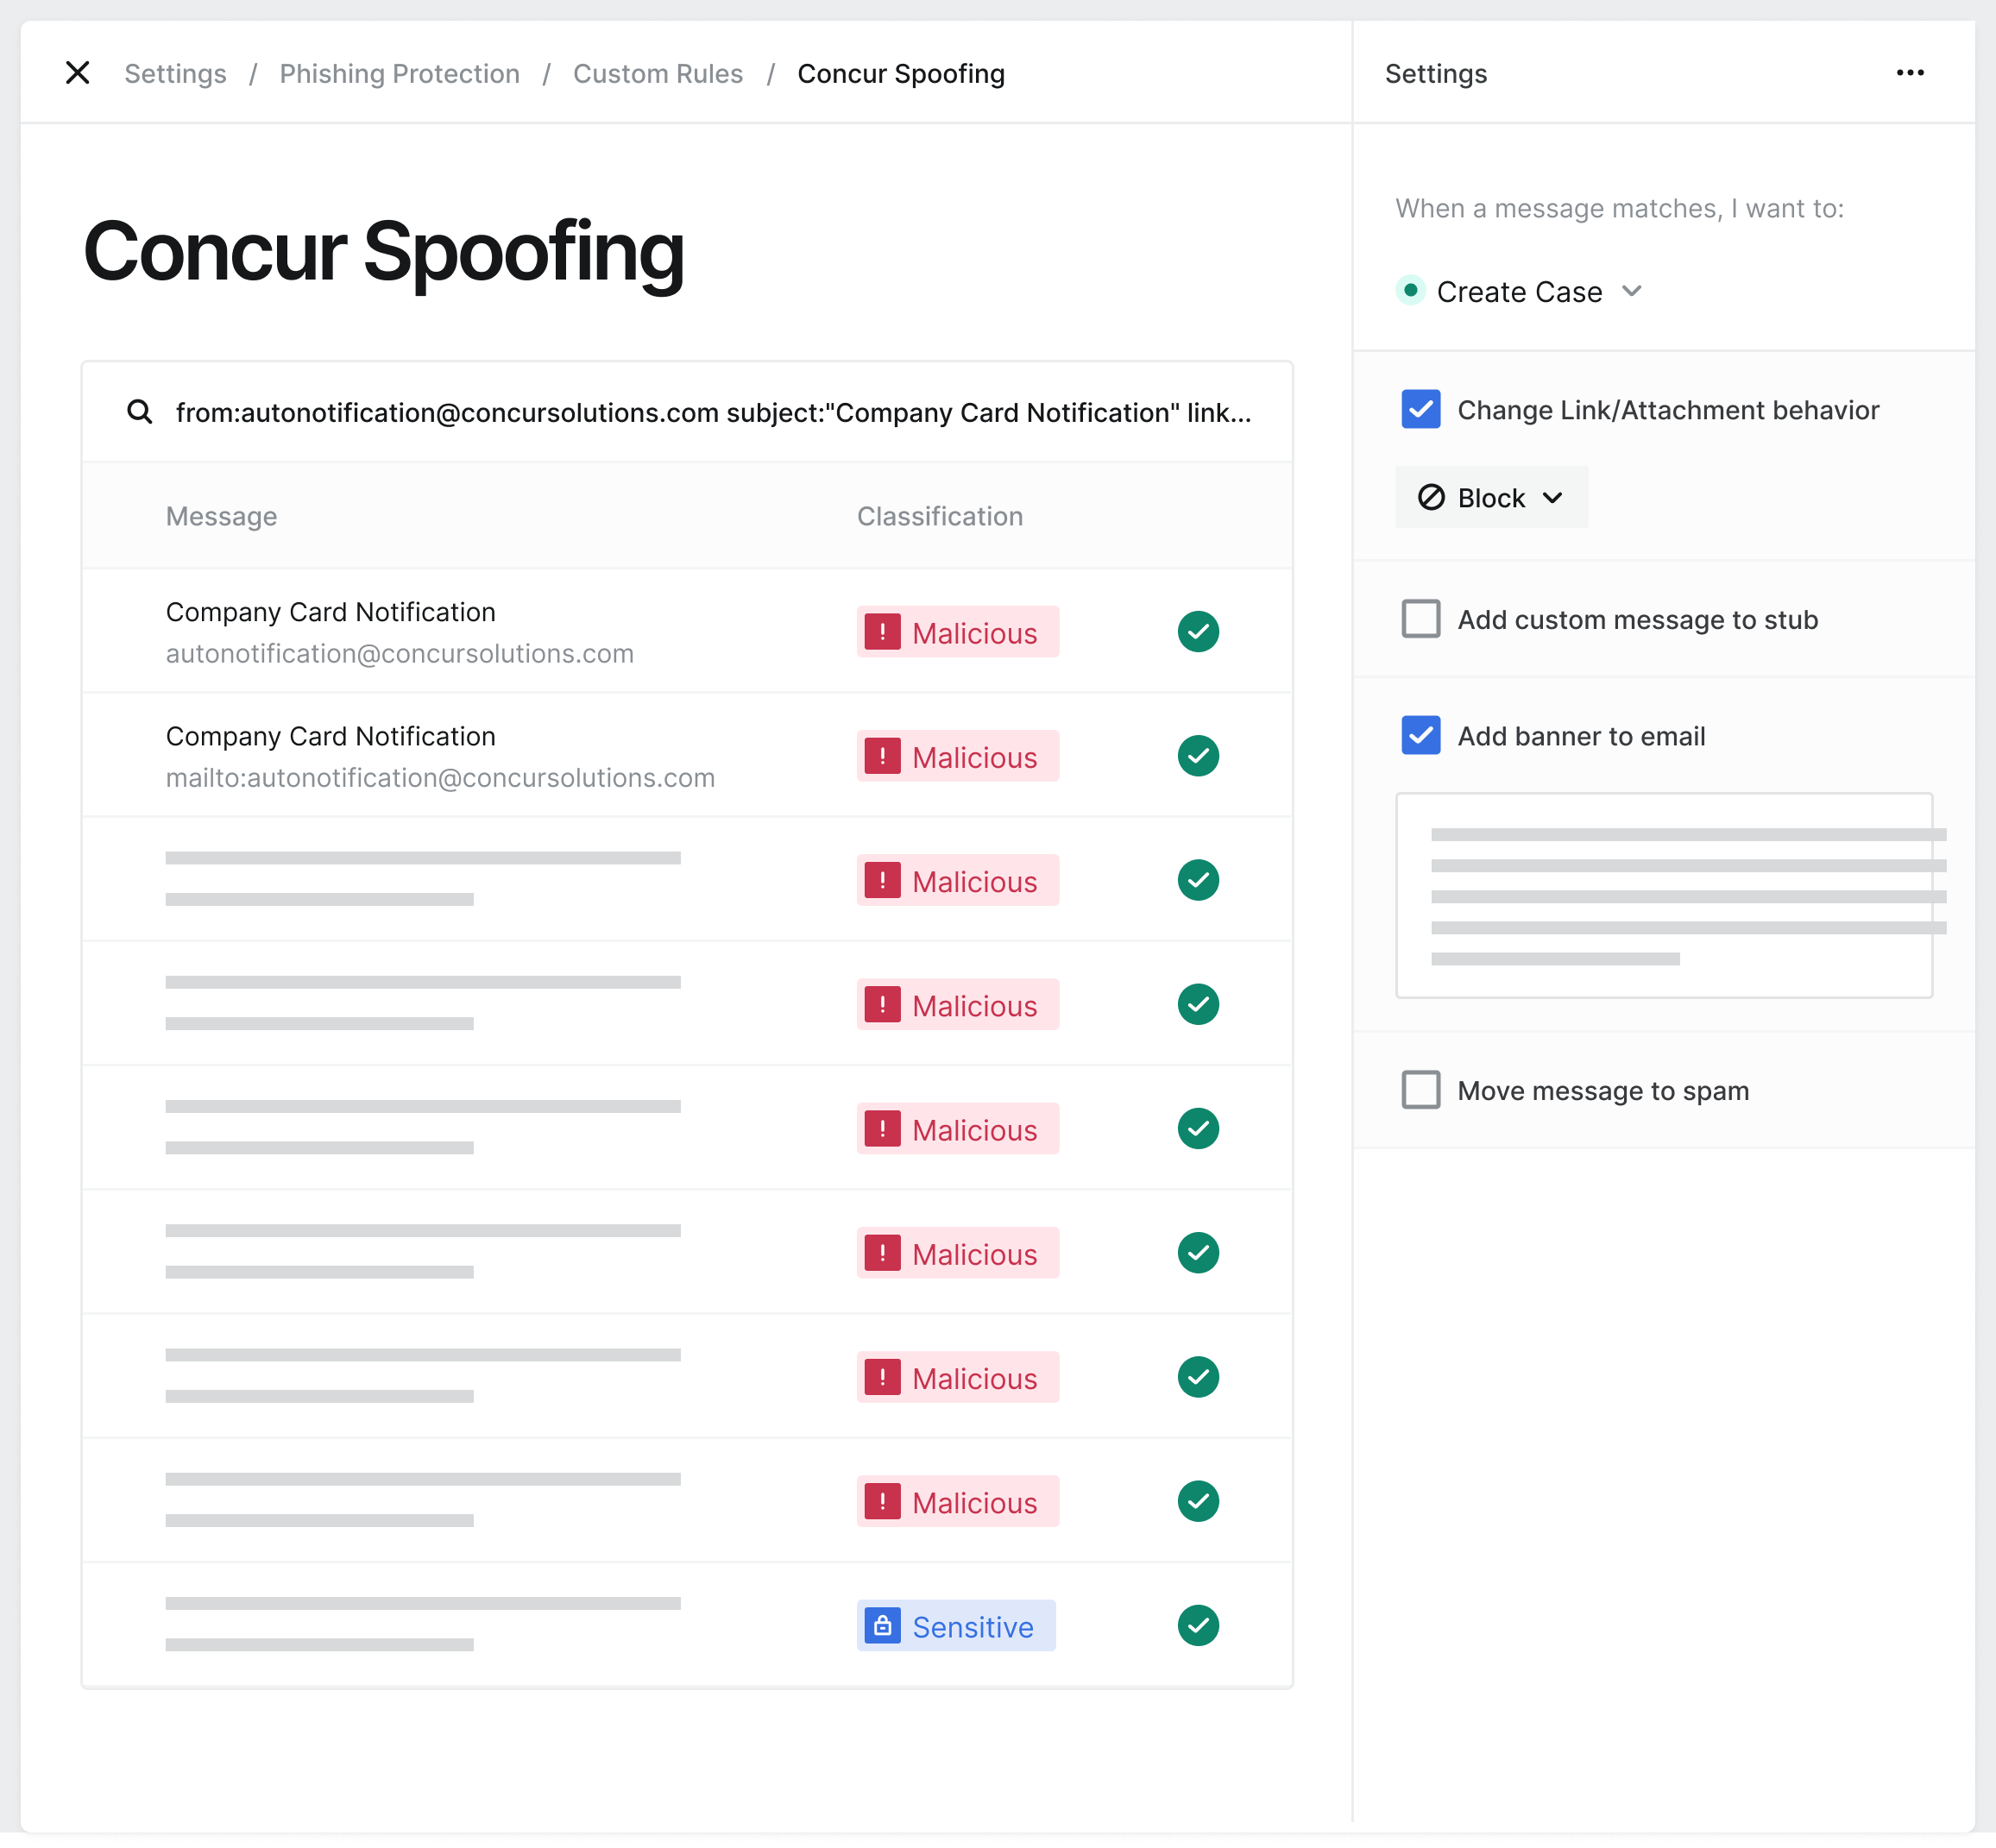Click the Classification column header
This screenshot has height=1848, width=1996.
click(x=939, y=517)
